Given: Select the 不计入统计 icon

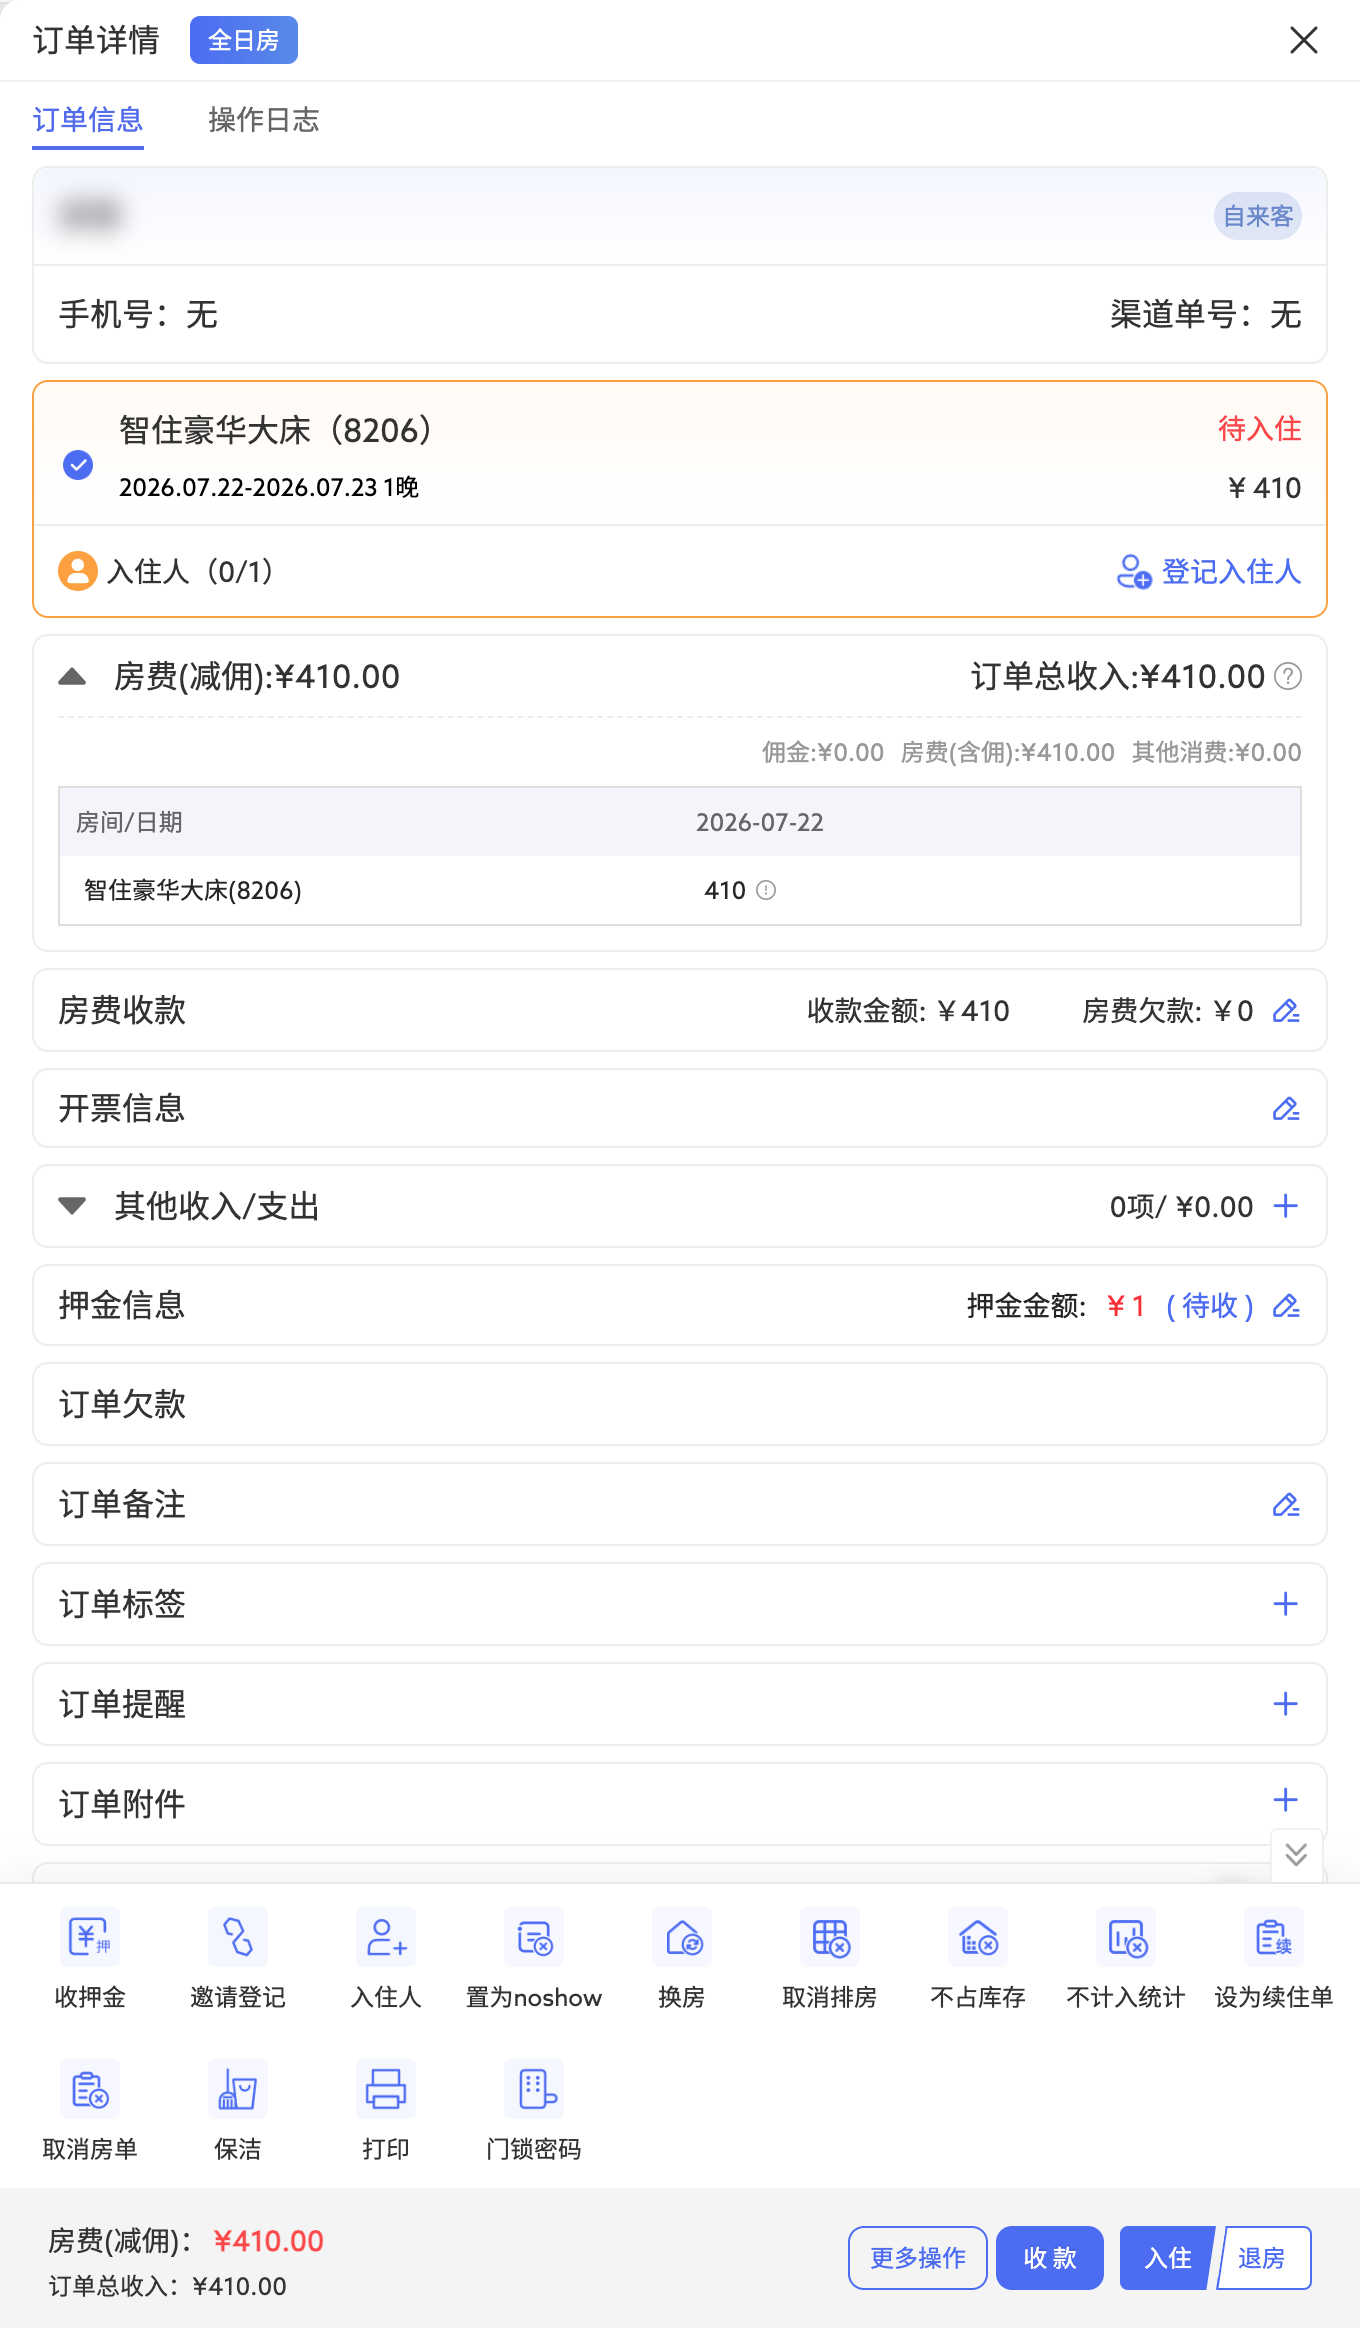Looking at the screenshot, I should click(x=1126, y=1938).
